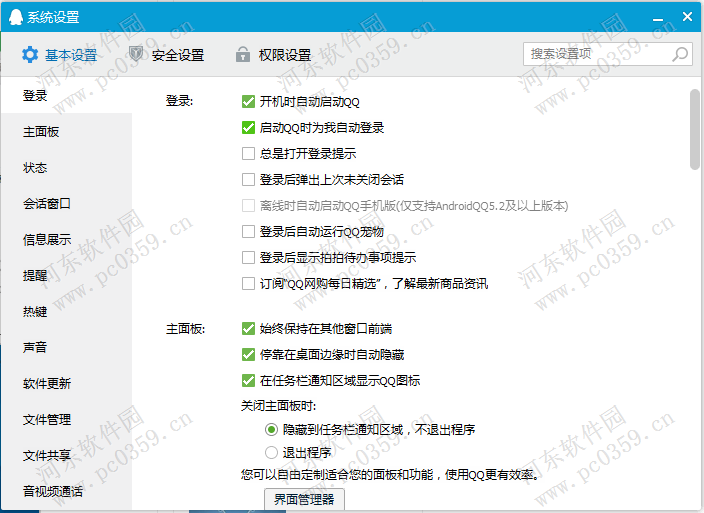Select 声音 in the sidebar
The height and width of the screenshot is (513, 704).
pos(66,347)
